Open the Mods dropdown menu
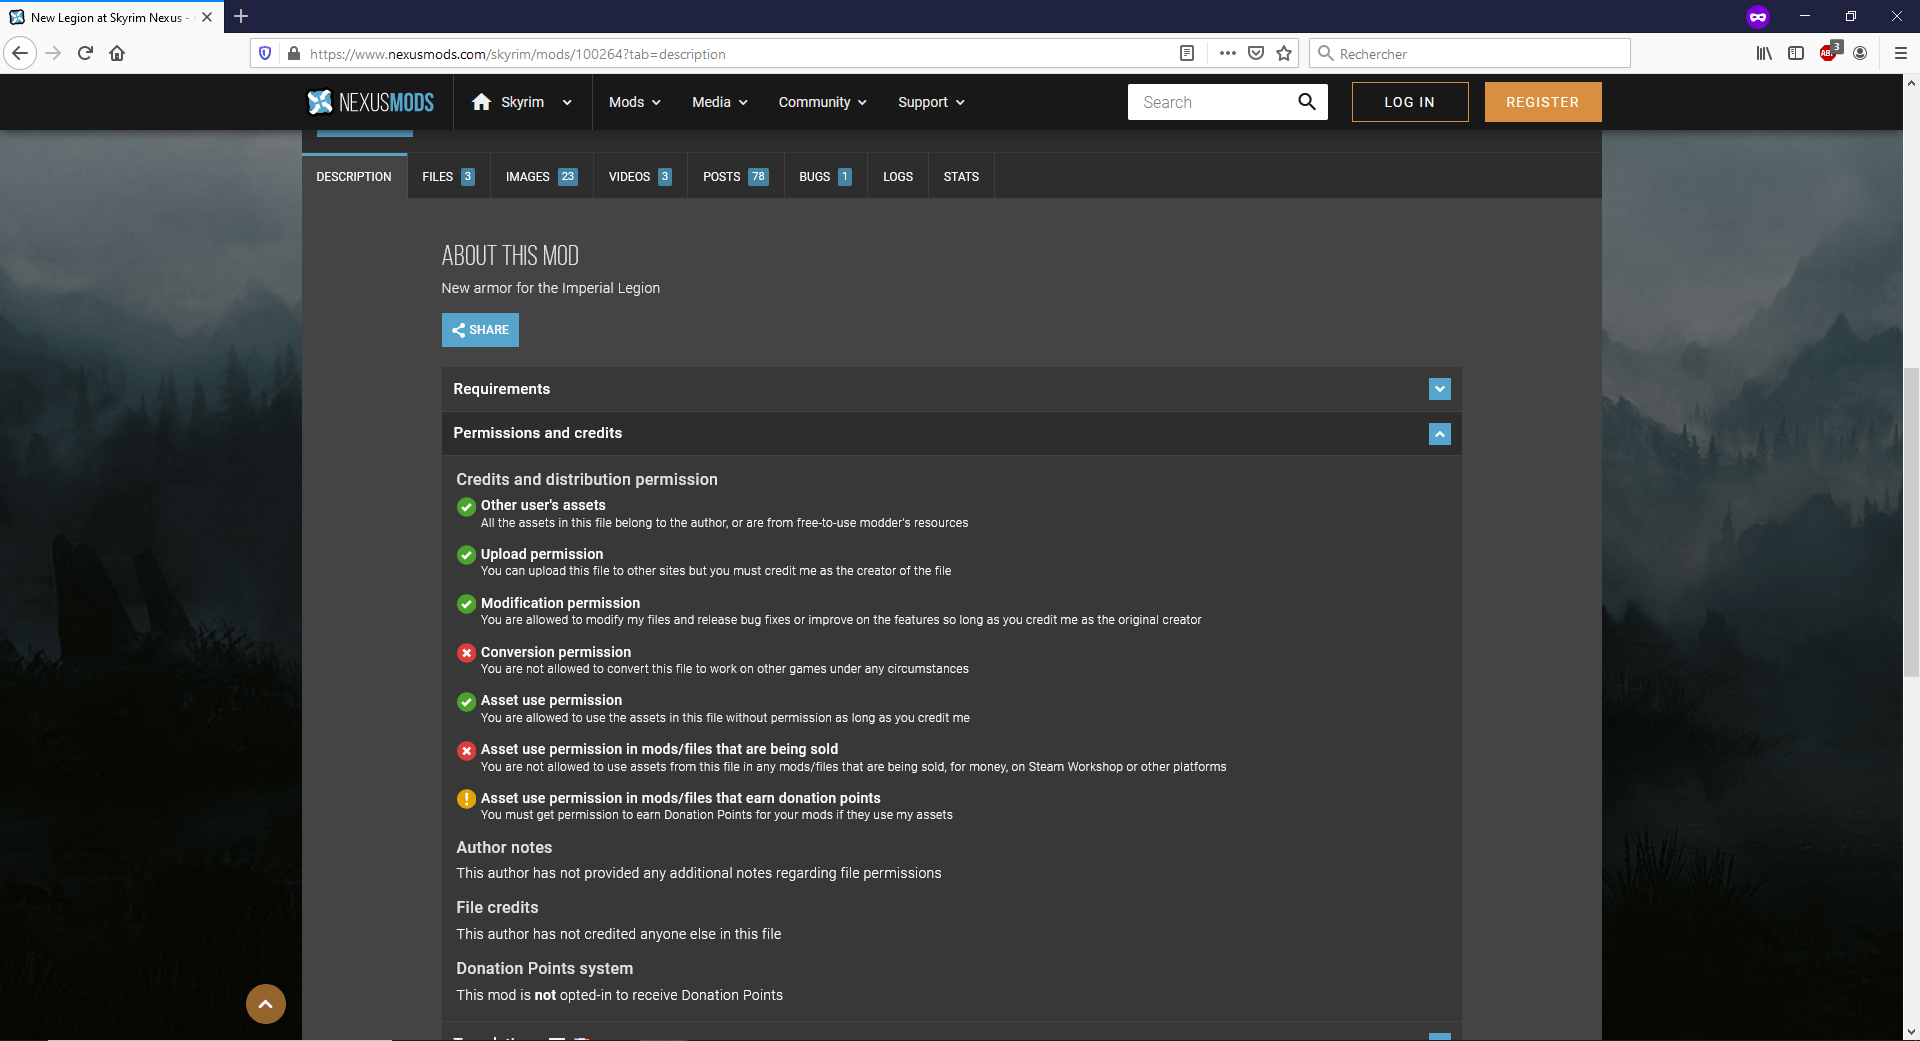The height and width of the screenshot is (1041, 1920). click(635, 102)
